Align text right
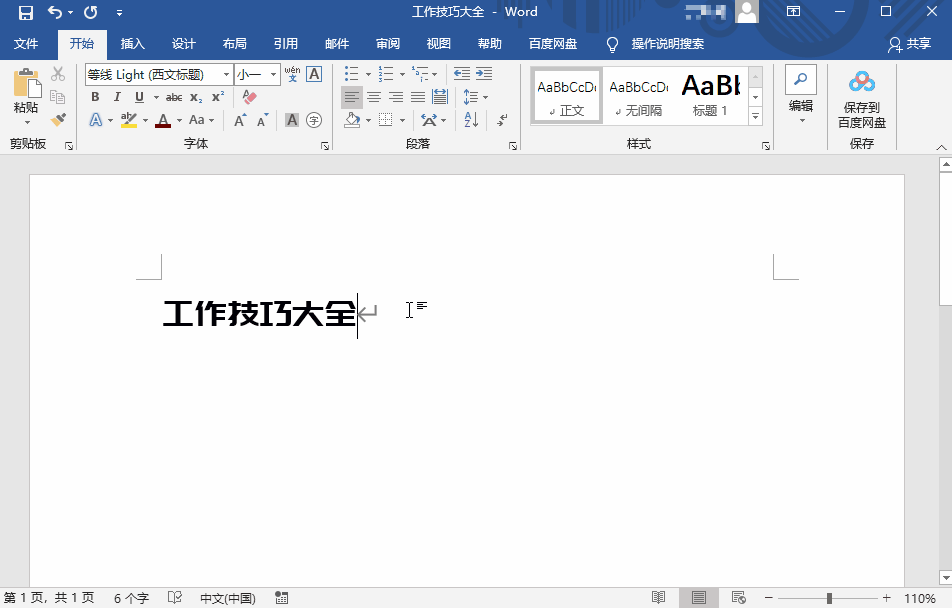The image size is (952, 608). 396,97
